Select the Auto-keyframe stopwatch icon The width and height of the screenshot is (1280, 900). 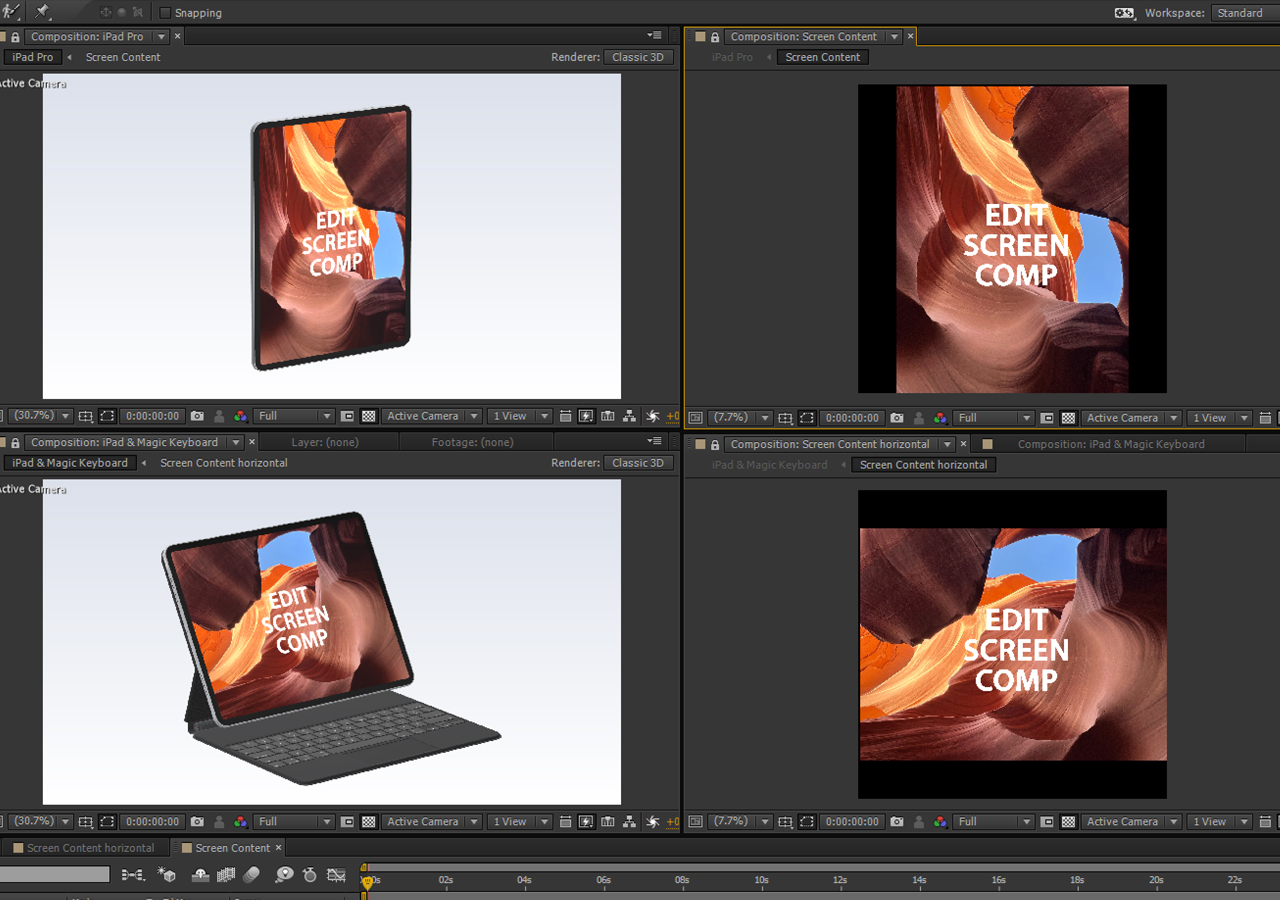(310, 873)
